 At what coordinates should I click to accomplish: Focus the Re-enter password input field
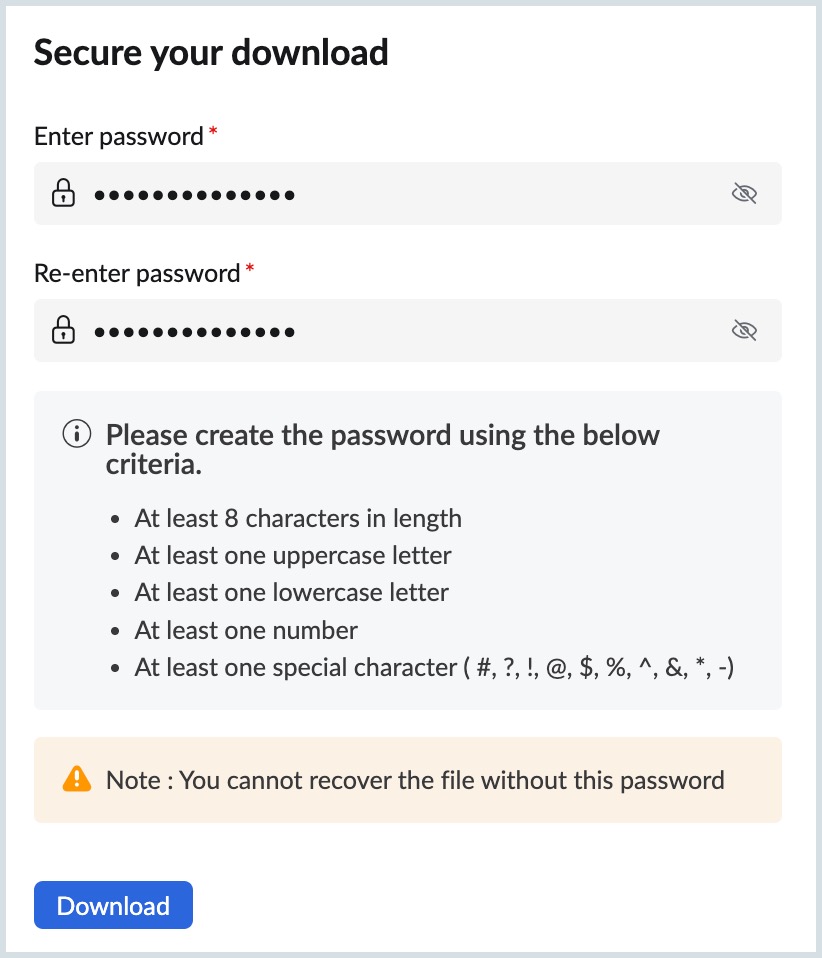[x=400, y=330]
